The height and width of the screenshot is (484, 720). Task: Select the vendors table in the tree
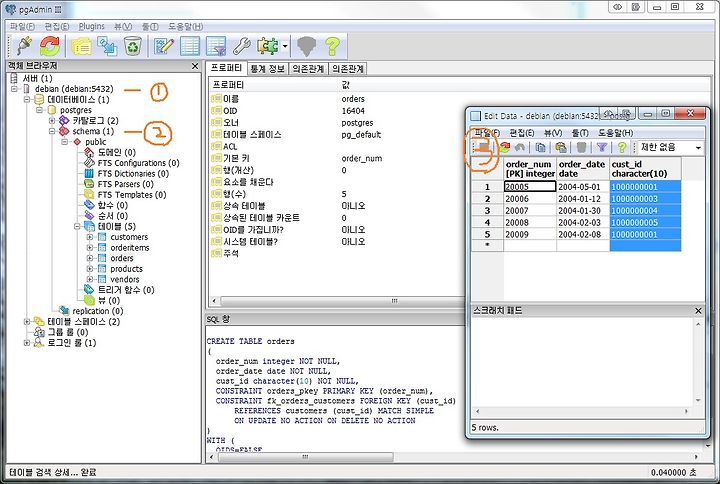click(x=124, y=279)
